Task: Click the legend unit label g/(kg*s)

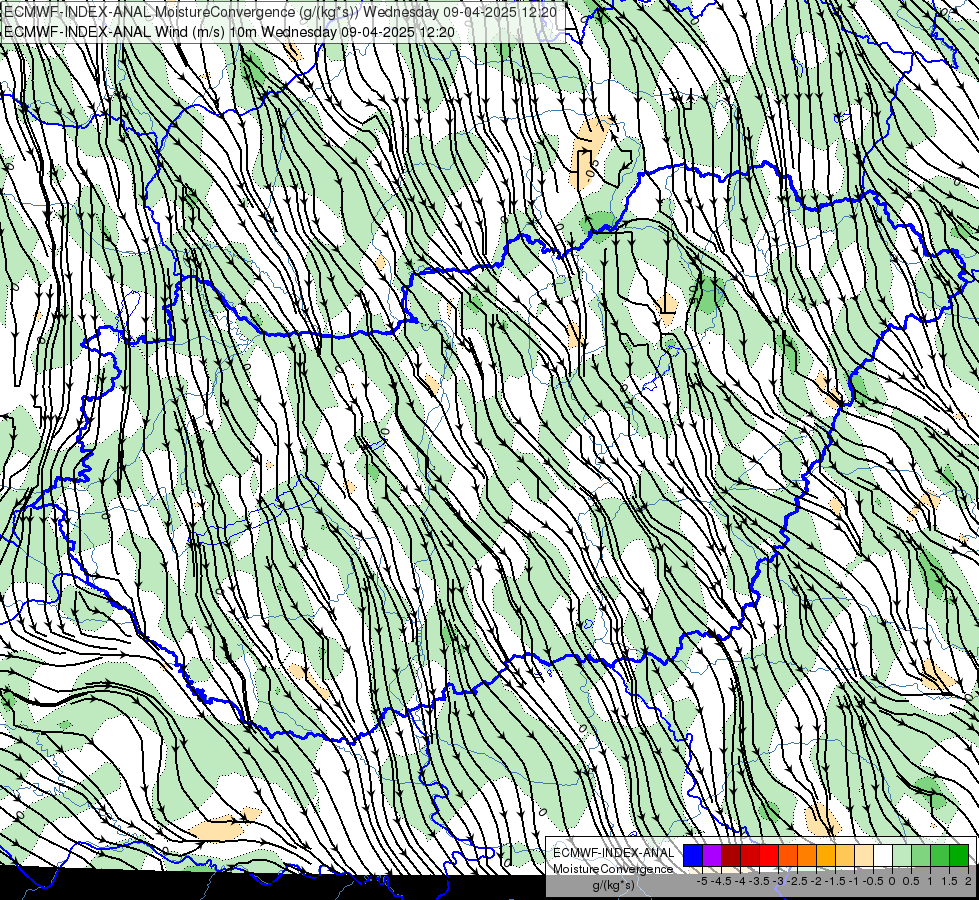Action: pos(613,885)
